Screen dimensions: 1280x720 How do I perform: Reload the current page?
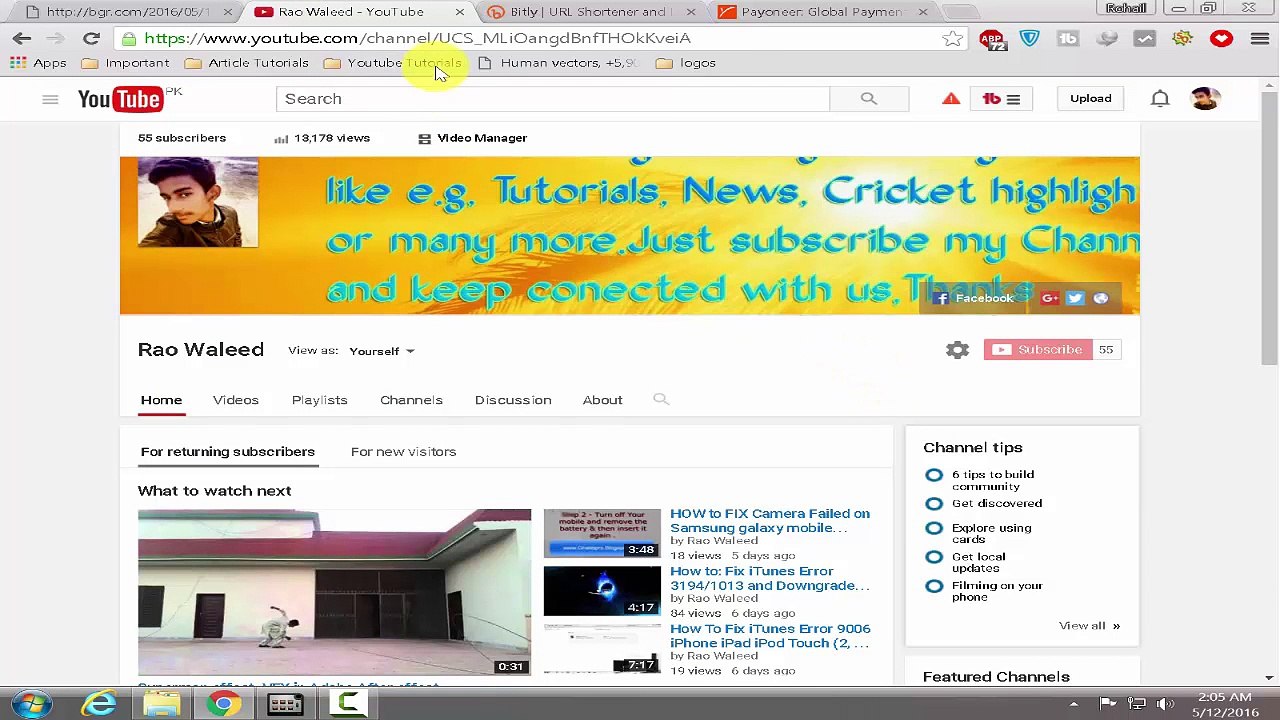click(x=91, y=38)
